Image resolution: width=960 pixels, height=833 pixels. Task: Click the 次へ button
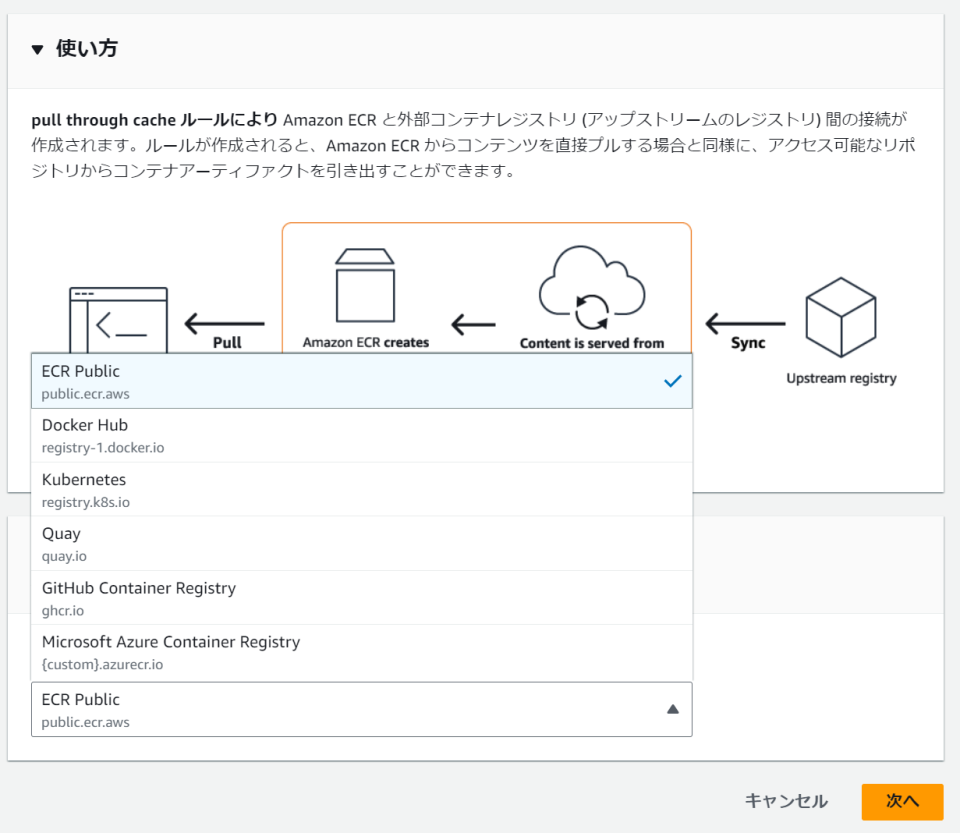pos(901,801)
